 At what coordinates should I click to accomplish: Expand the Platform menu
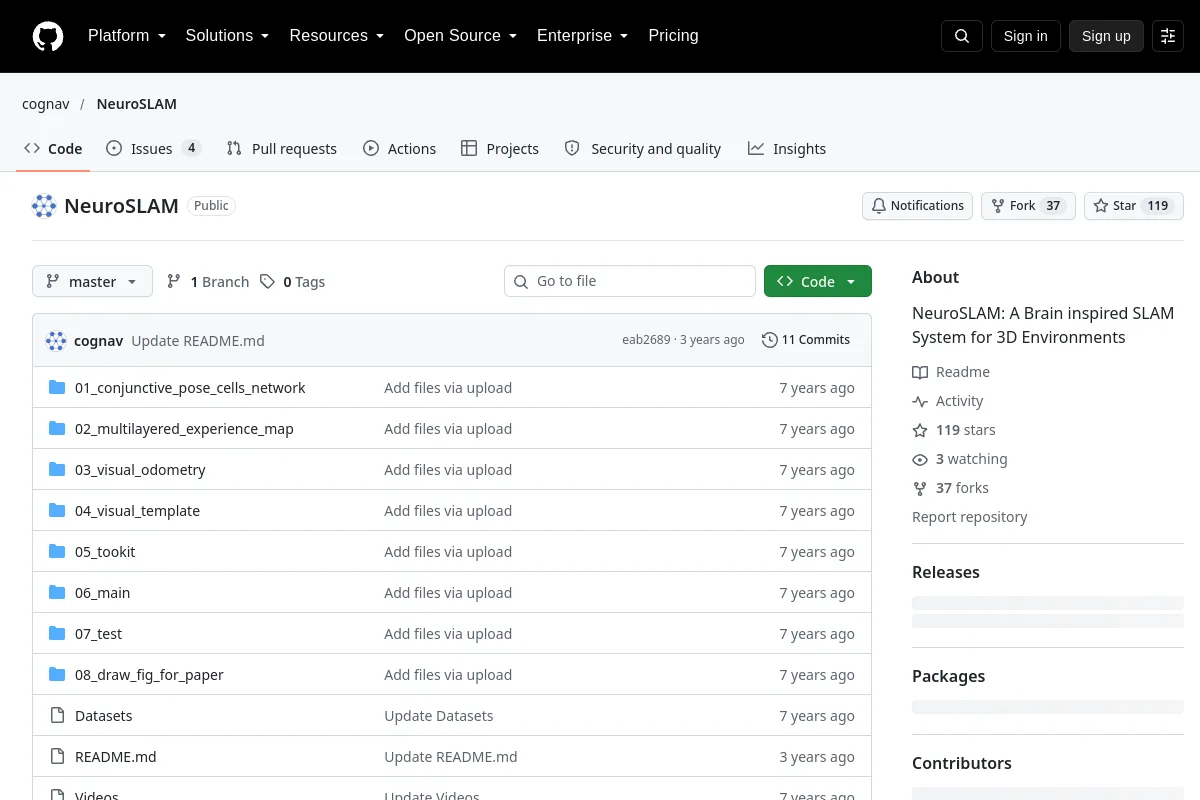126,36
